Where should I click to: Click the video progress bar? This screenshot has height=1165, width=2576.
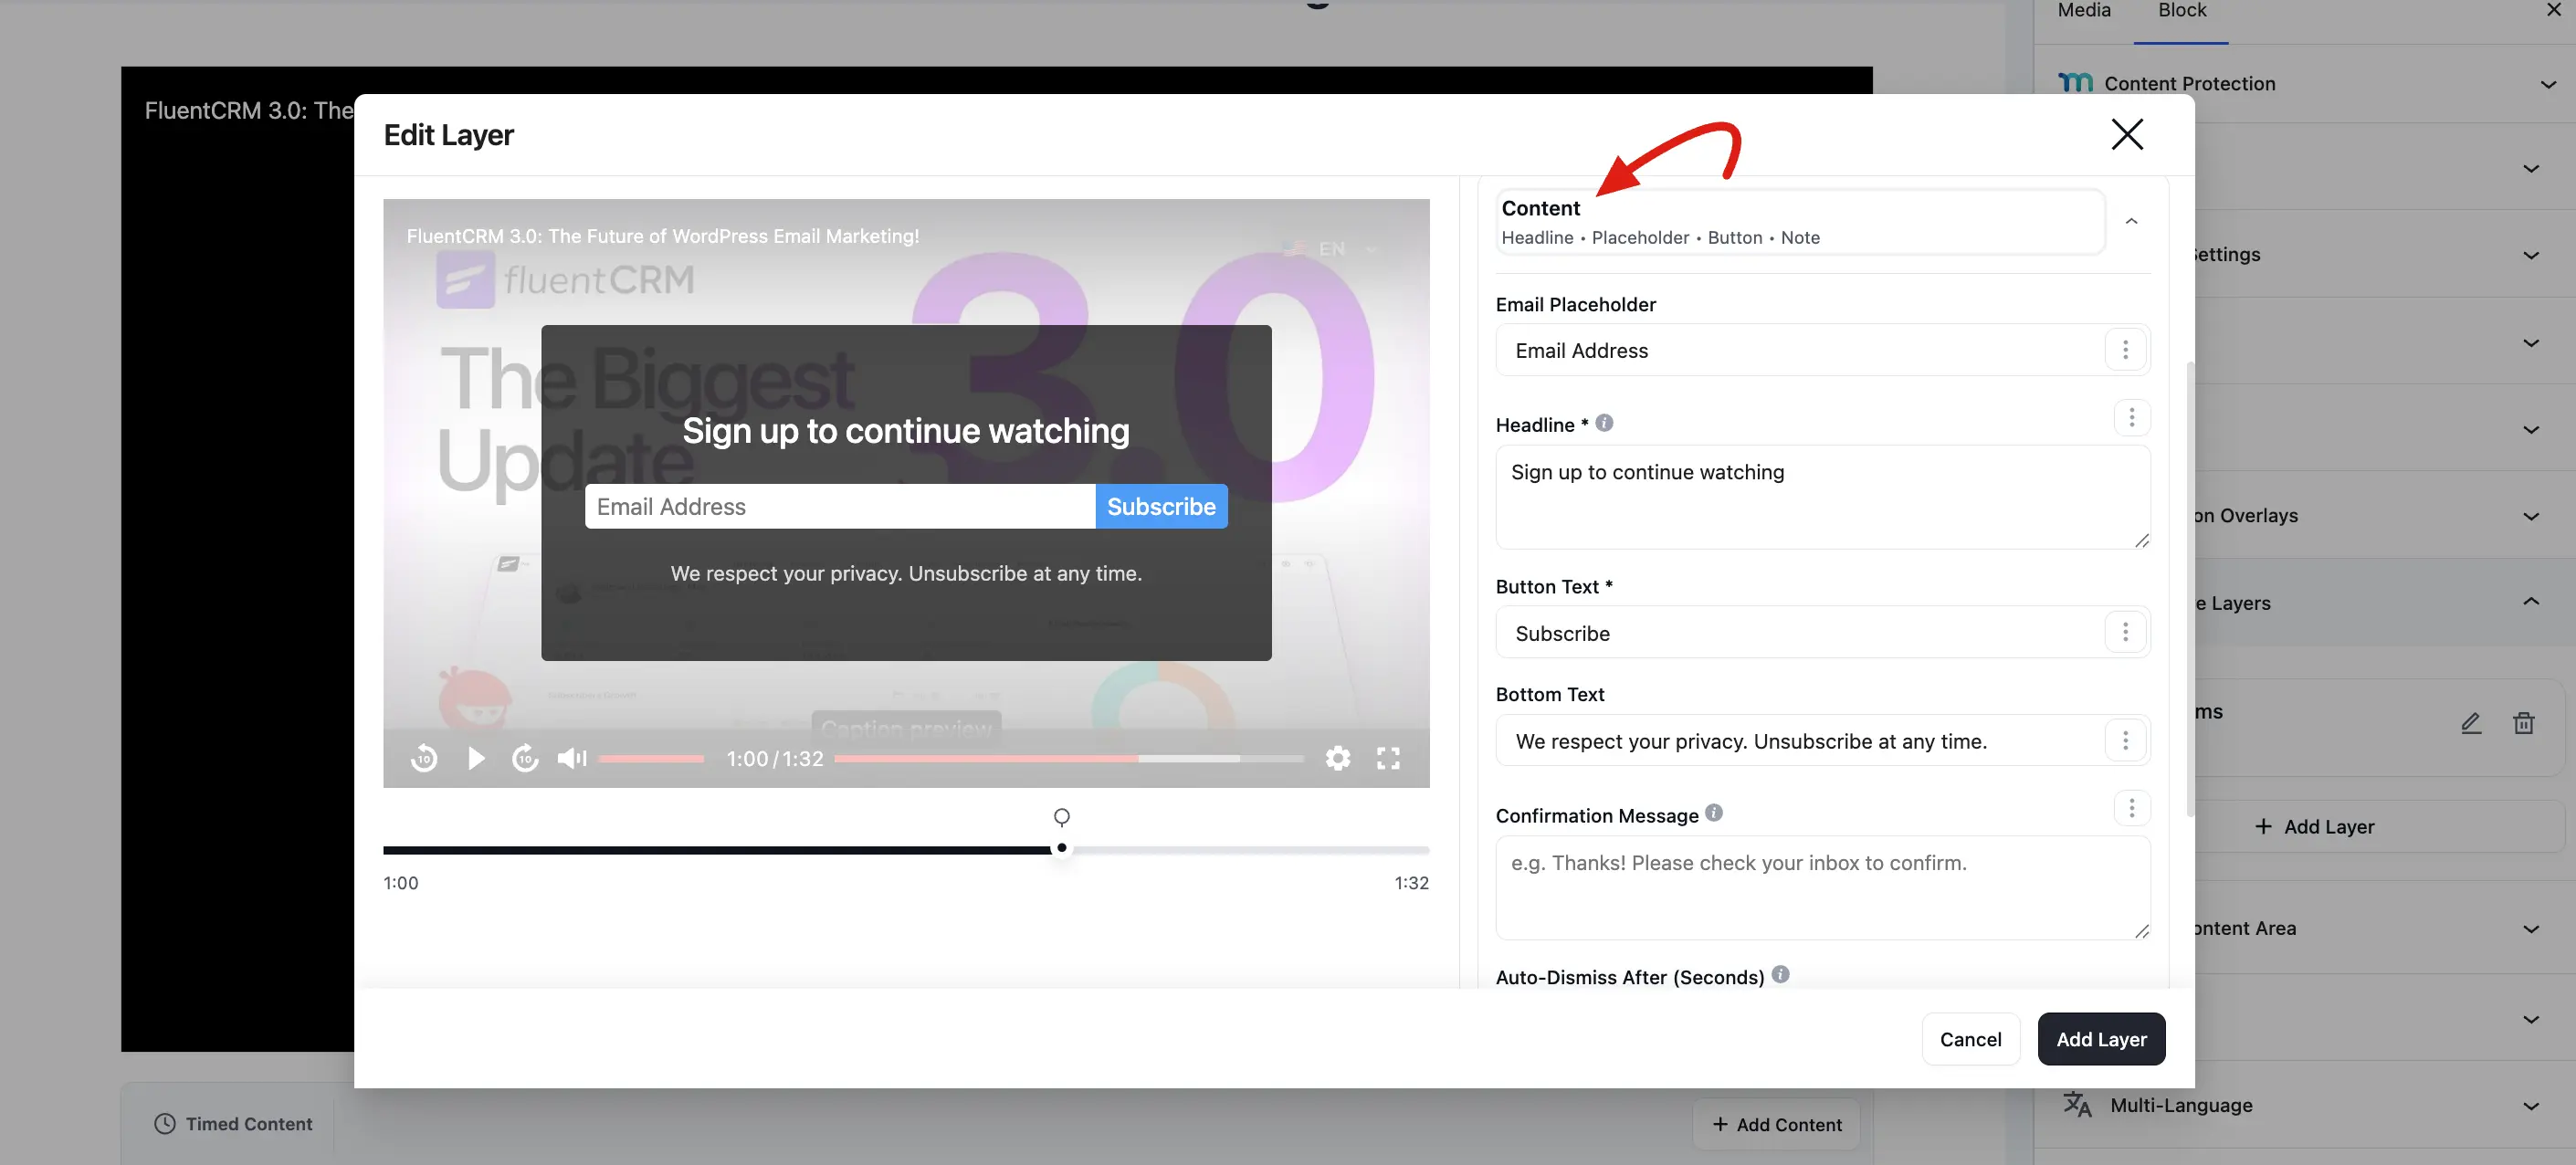click(x=1069, y=759)
